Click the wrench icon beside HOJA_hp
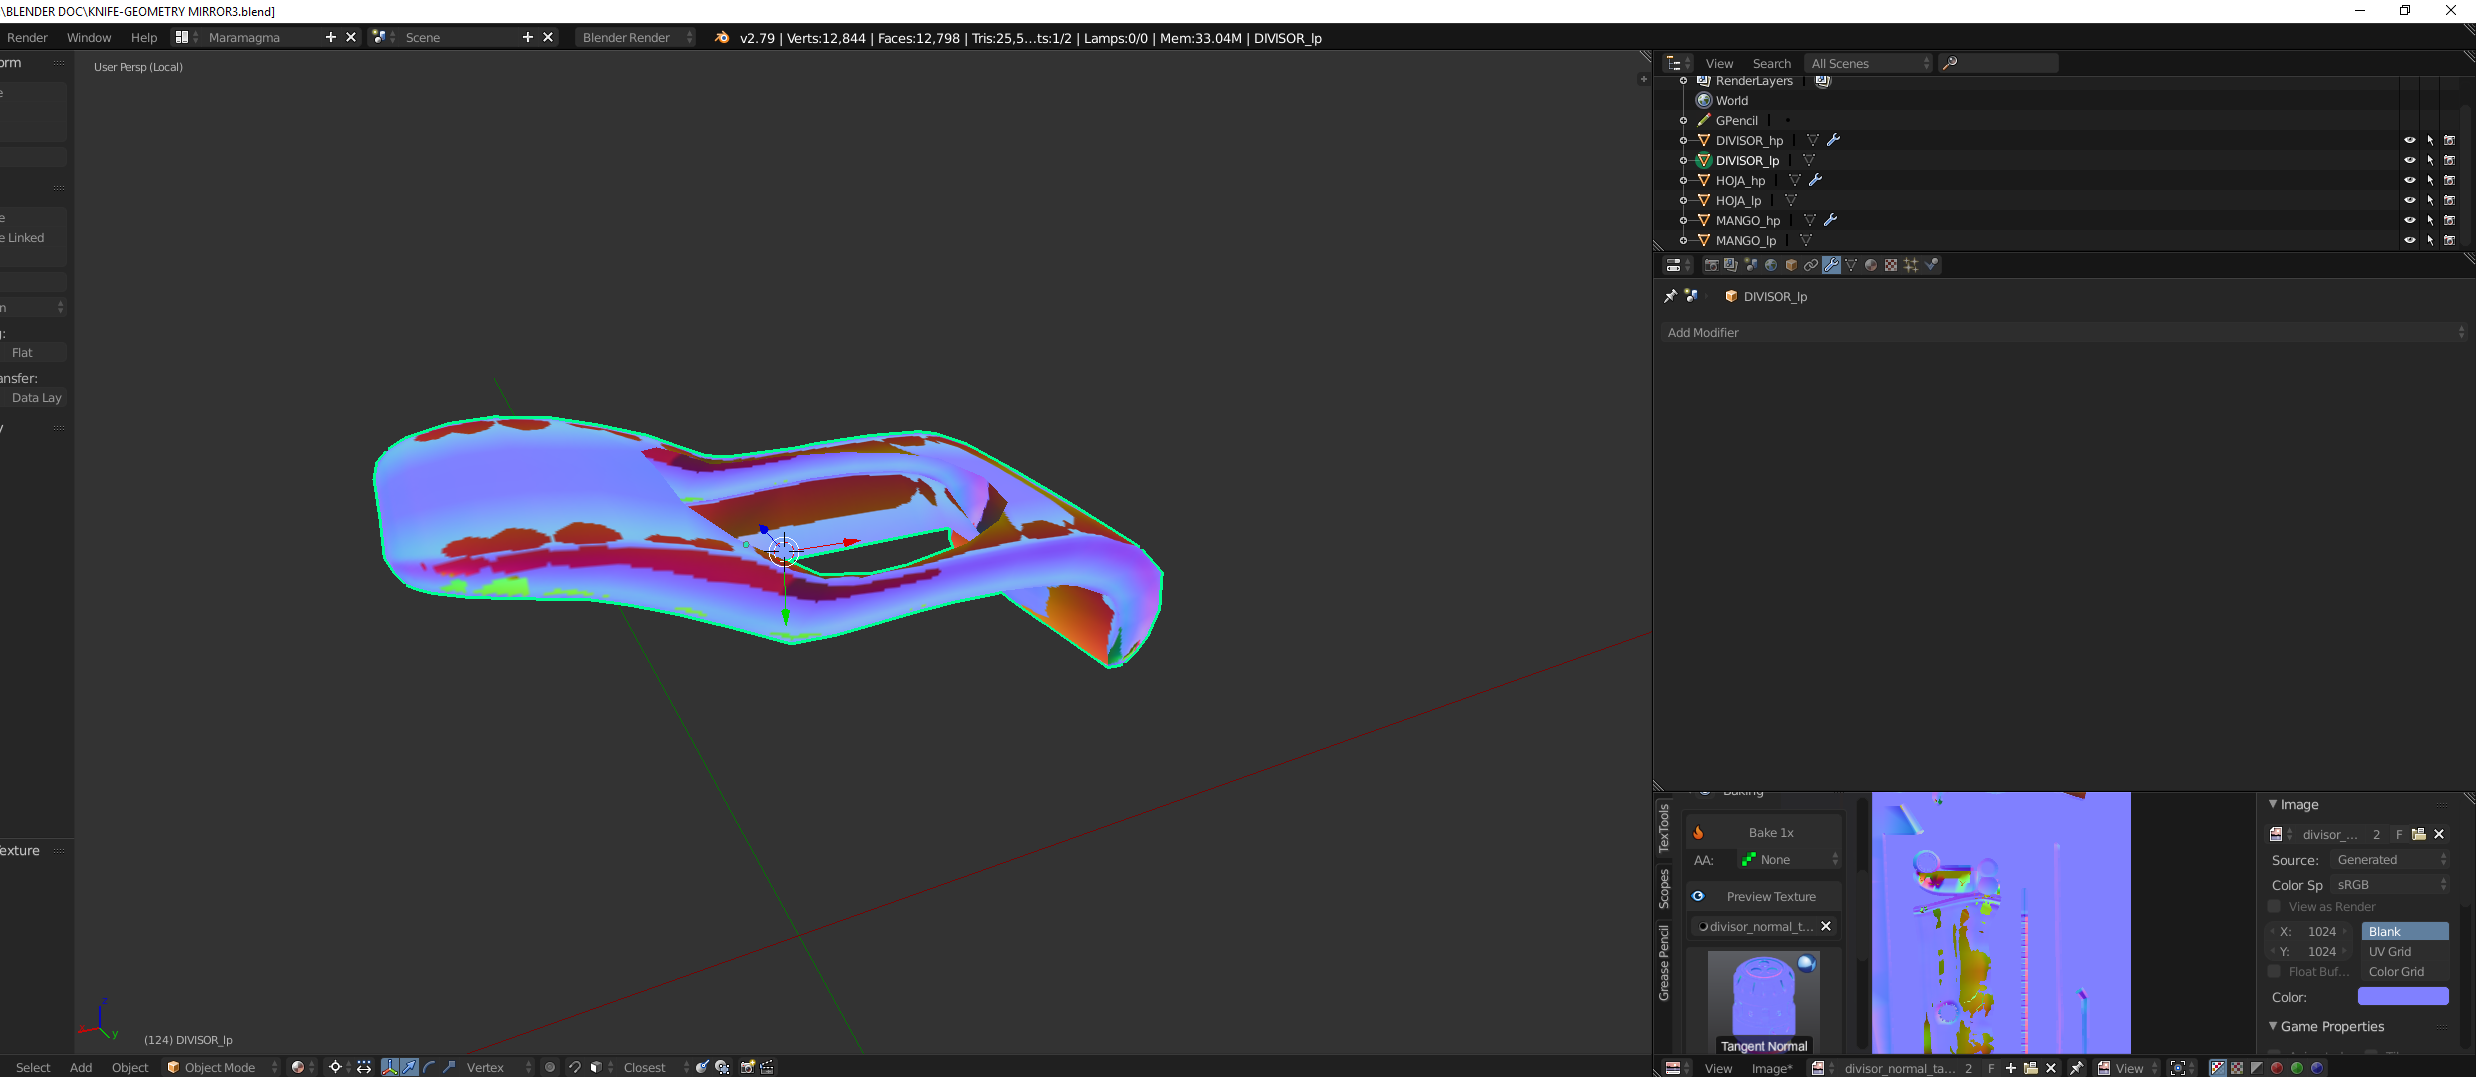Screen dimensions: 2476x1077 pyautogui.click(x=1816, y=180)
